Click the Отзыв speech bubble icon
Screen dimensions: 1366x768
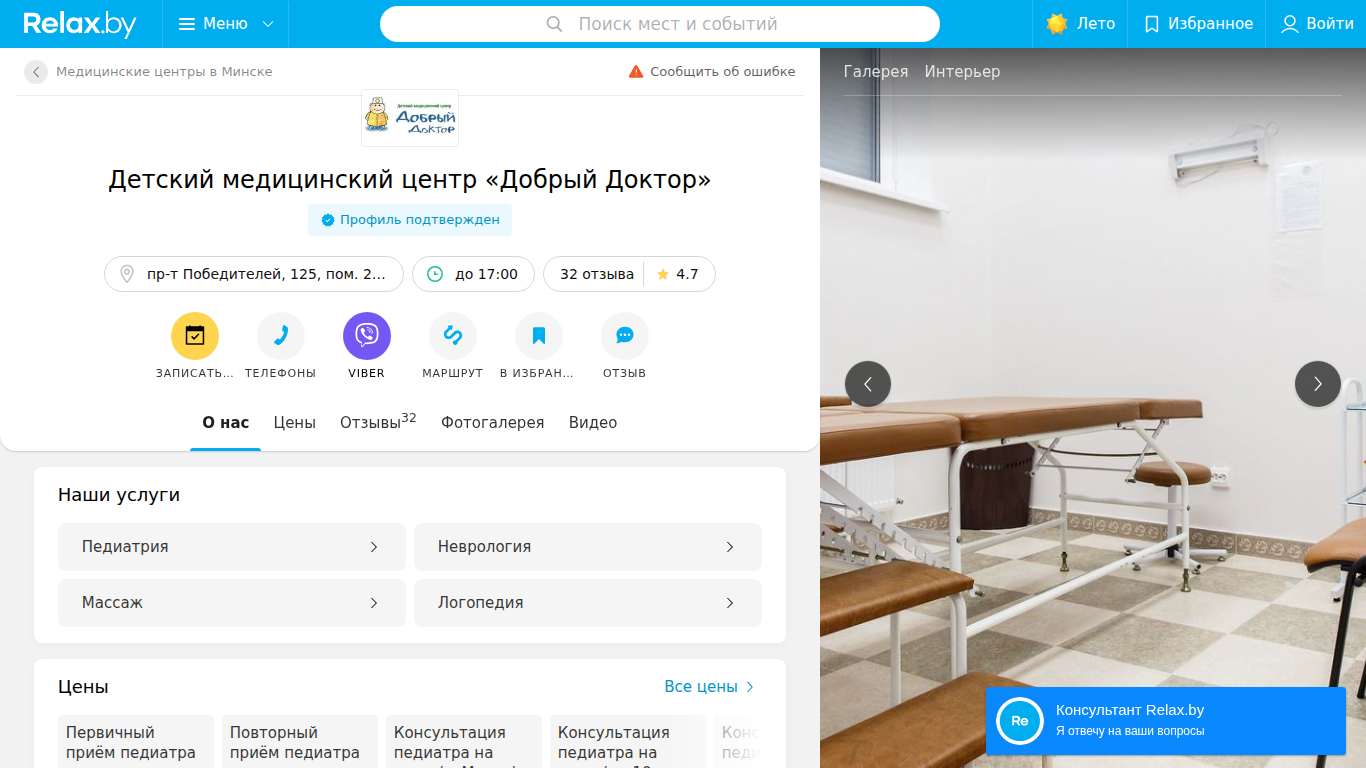[x=625, y=336]
